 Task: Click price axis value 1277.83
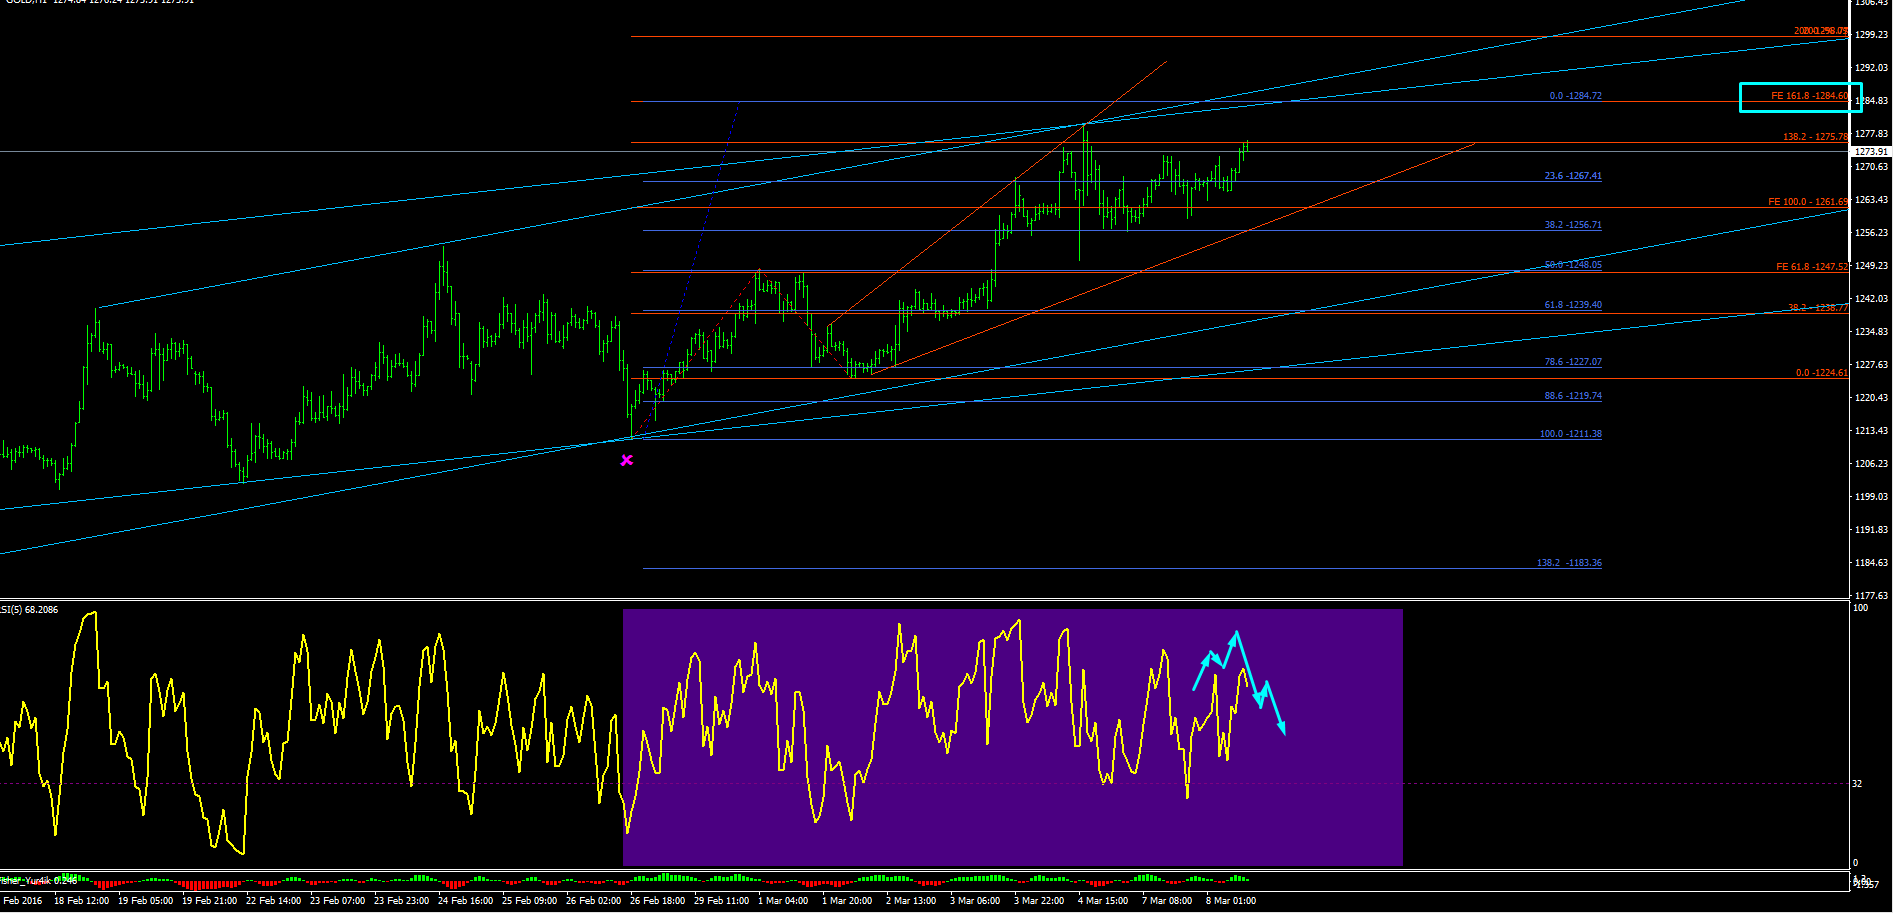tap(1871, 134)
